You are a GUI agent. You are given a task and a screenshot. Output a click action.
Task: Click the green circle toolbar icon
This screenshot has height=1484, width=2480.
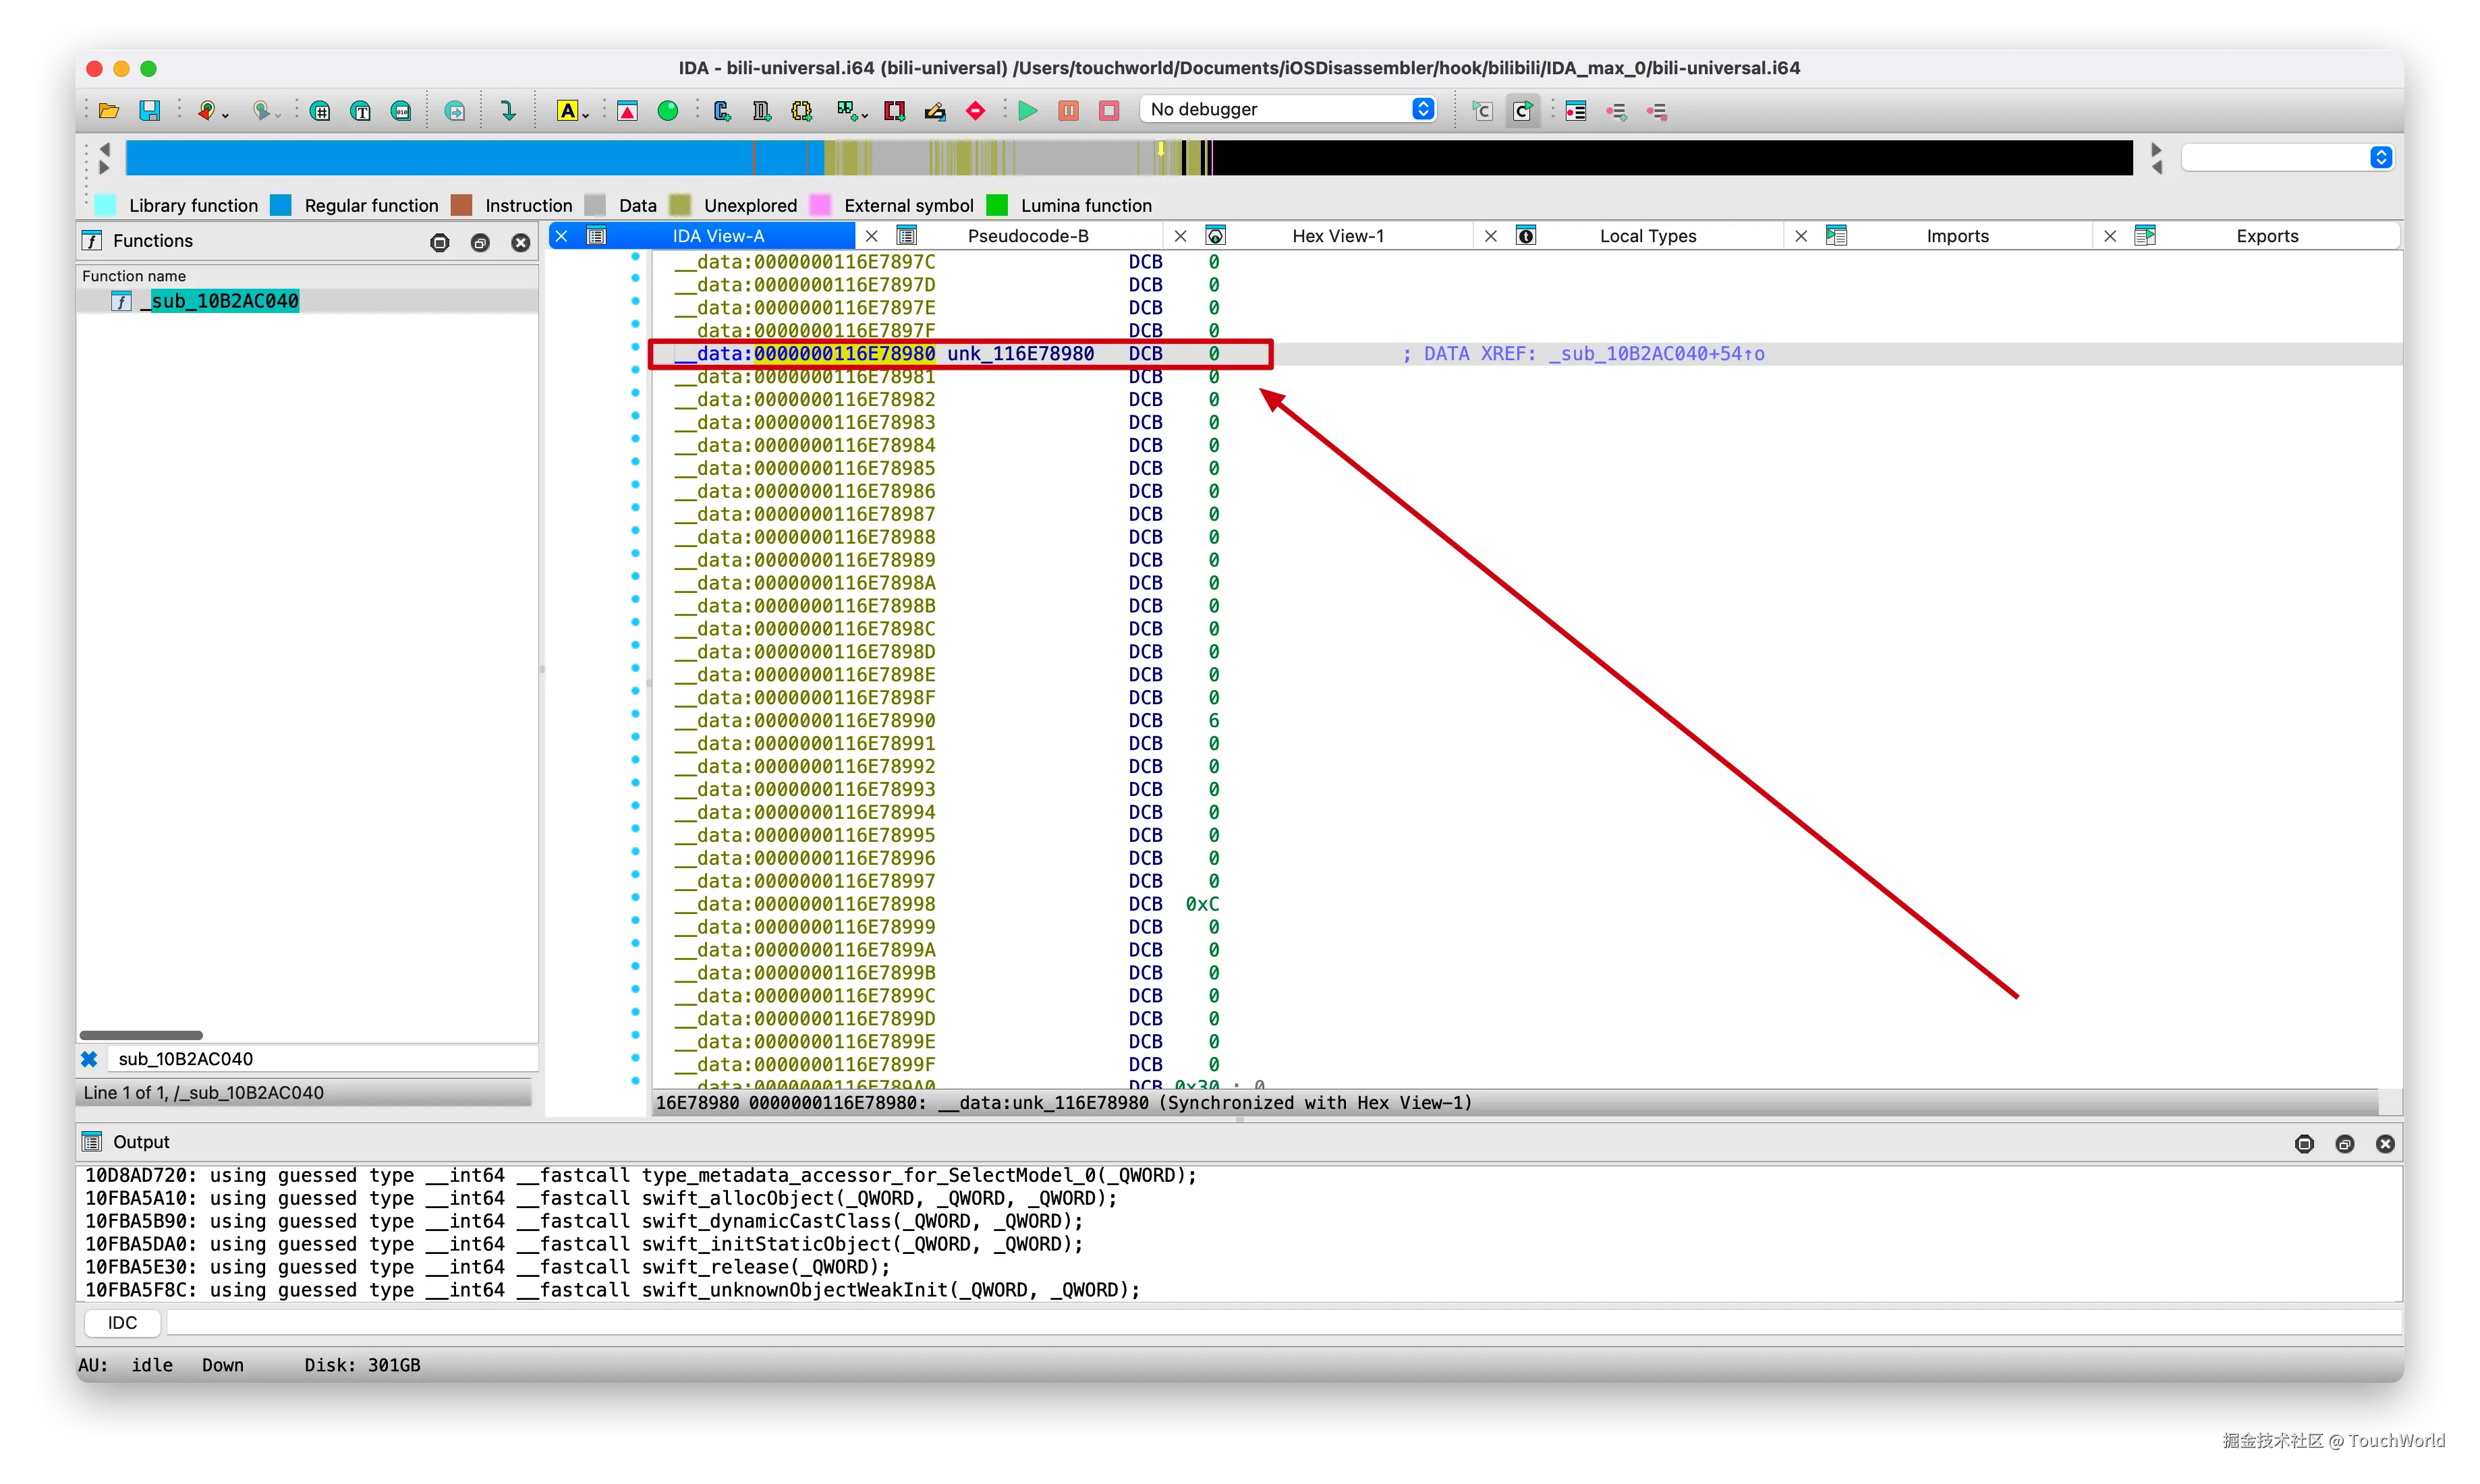[668, 110]
